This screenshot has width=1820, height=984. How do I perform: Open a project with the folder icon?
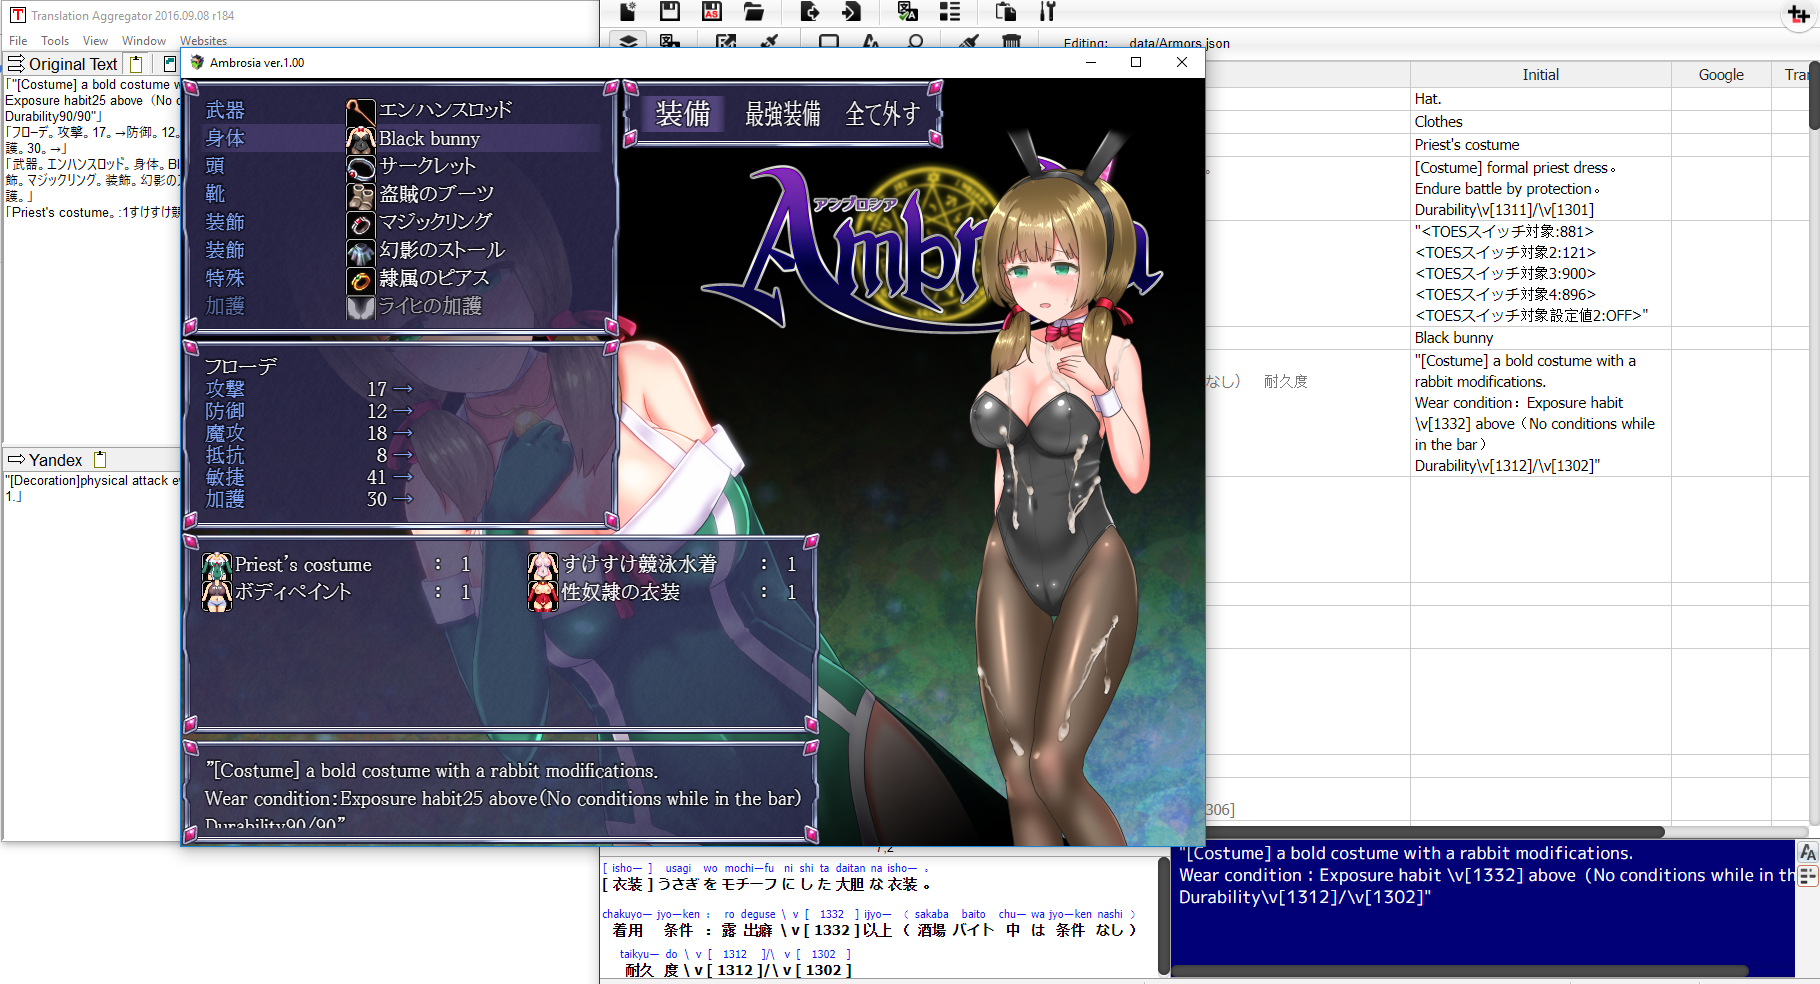point(754,11)
